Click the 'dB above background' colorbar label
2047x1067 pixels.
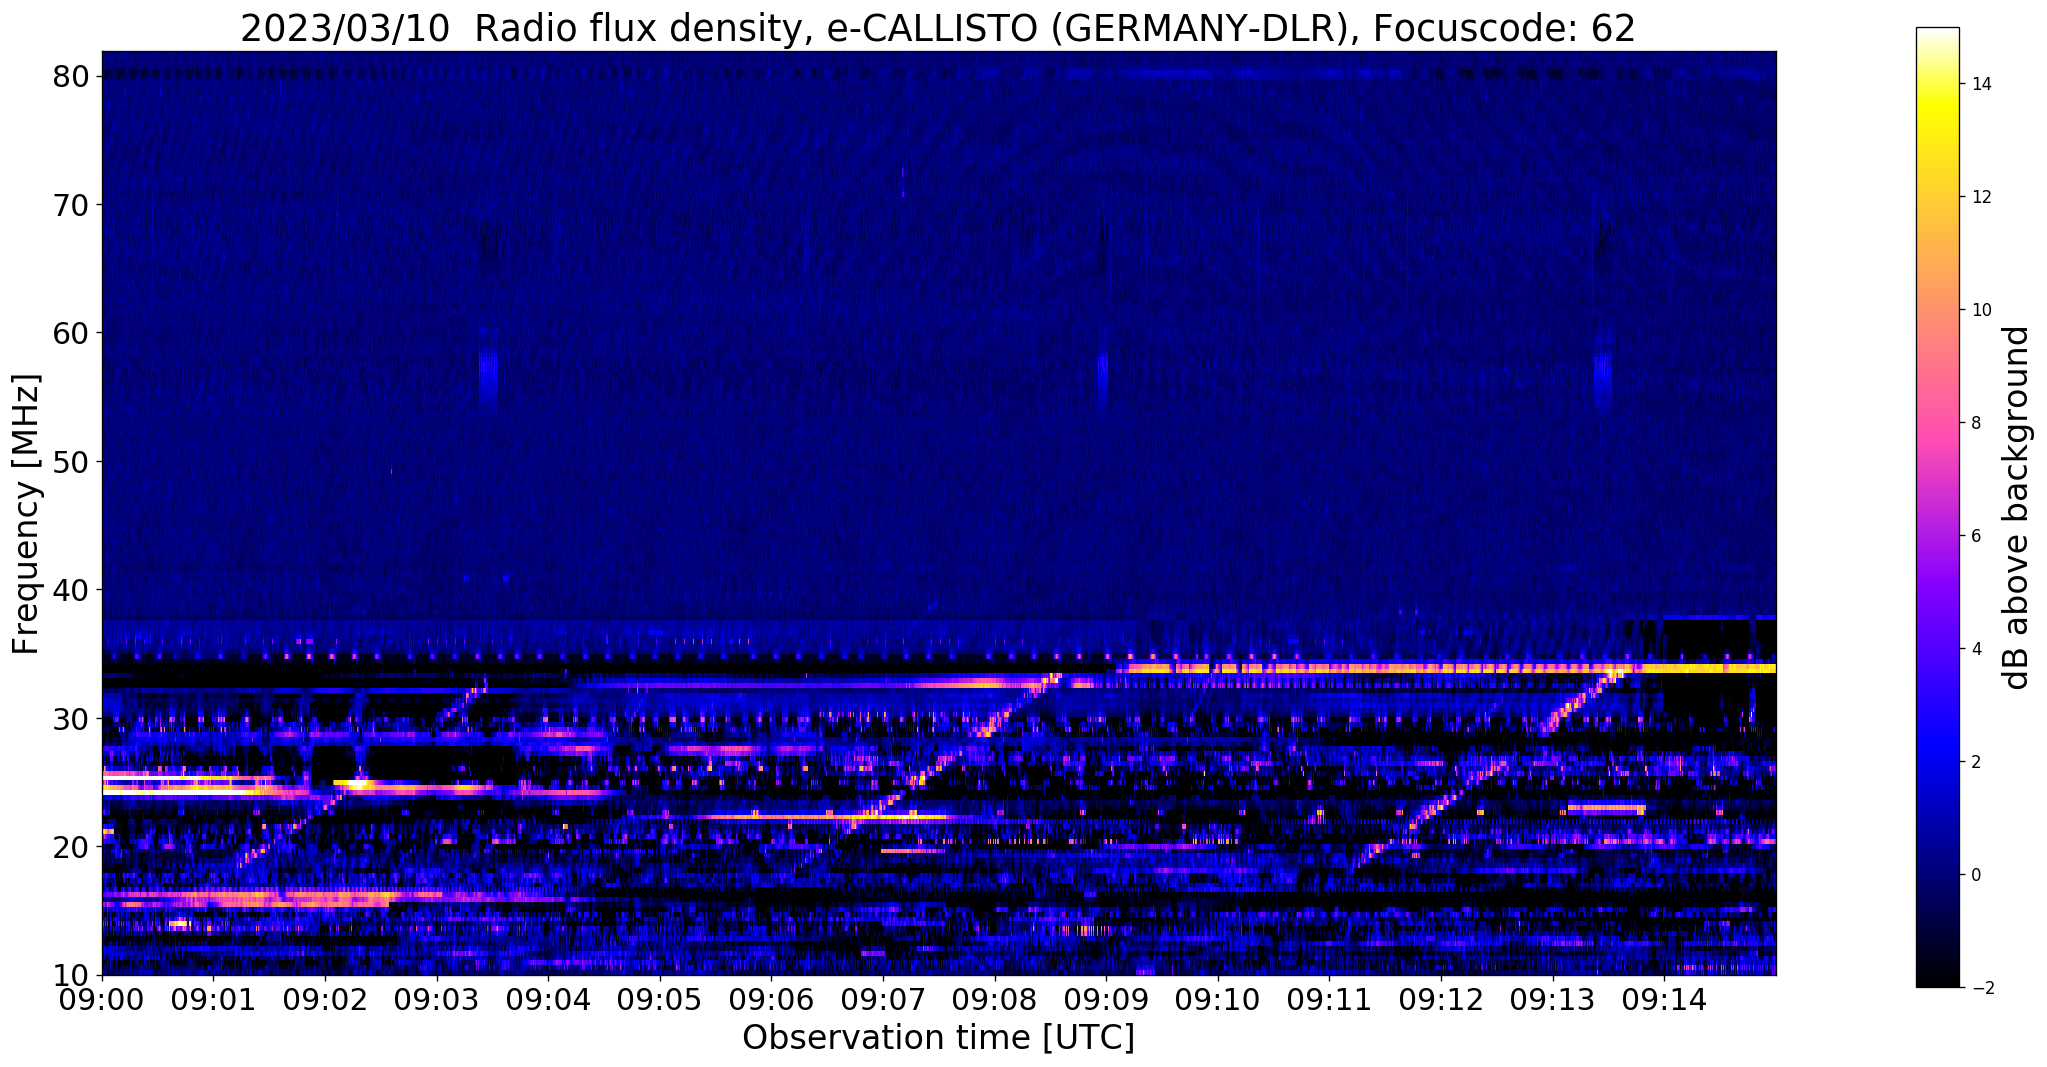(x=2017, y=508)
